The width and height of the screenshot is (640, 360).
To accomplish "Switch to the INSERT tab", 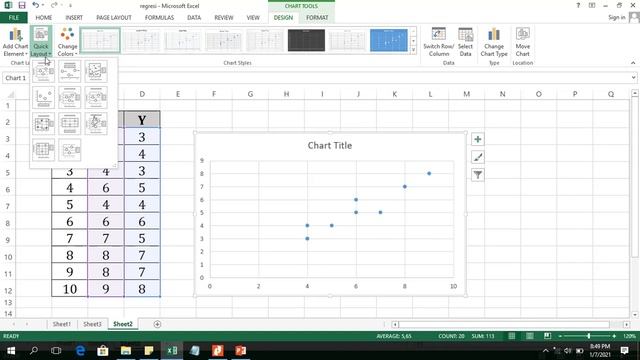I will pyautogui.click(x=74, y=18).
